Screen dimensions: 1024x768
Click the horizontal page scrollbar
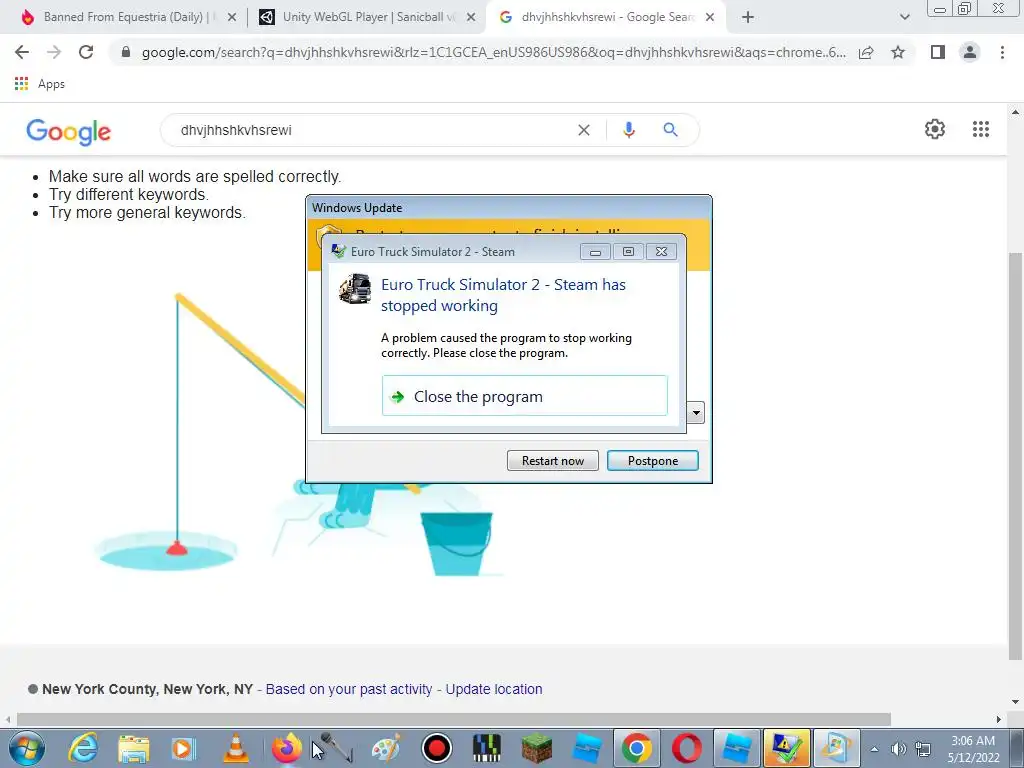tap(453, 719)
